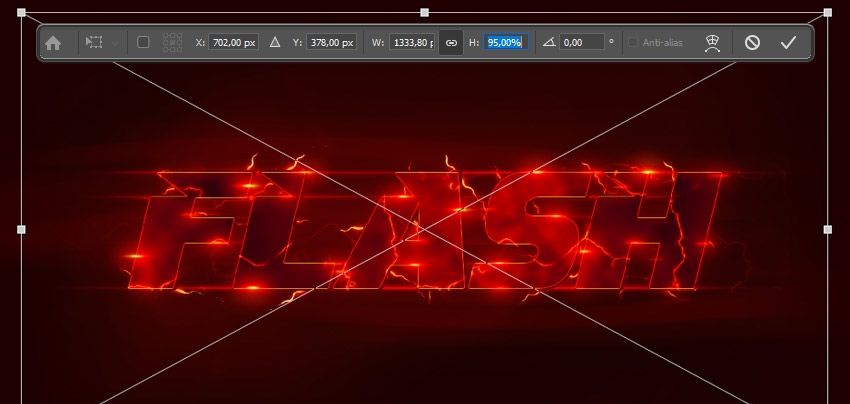Viewport: 850px width, 404px height.
Task: Click the "Y:" label in options bar
Action: (x=297, y=42)
